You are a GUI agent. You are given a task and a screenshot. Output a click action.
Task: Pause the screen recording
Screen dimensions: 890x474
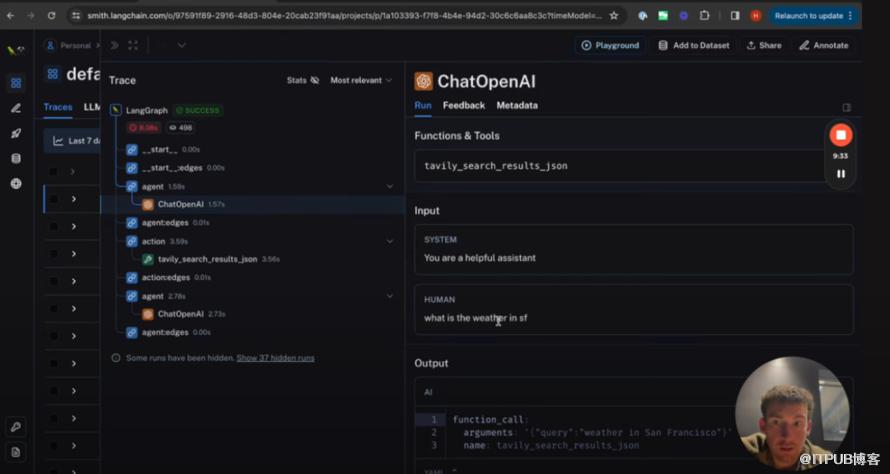841,174
